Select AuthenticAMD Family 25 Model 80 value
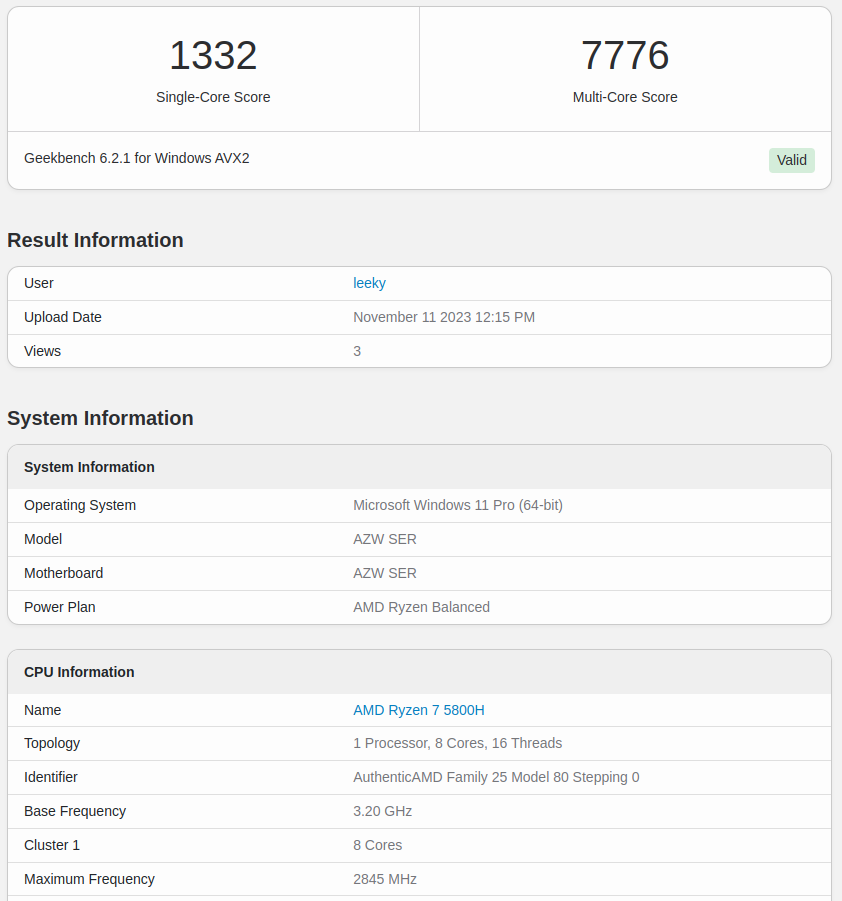Viewport: 842px width, 901px height. tap(496, 777)
